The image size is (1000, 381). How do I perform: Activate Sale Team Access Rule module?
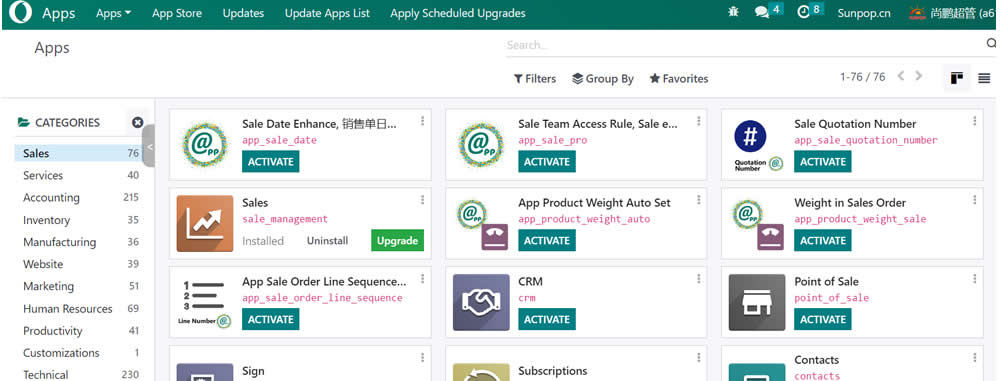pyautogui.click(x=547, y=161)
